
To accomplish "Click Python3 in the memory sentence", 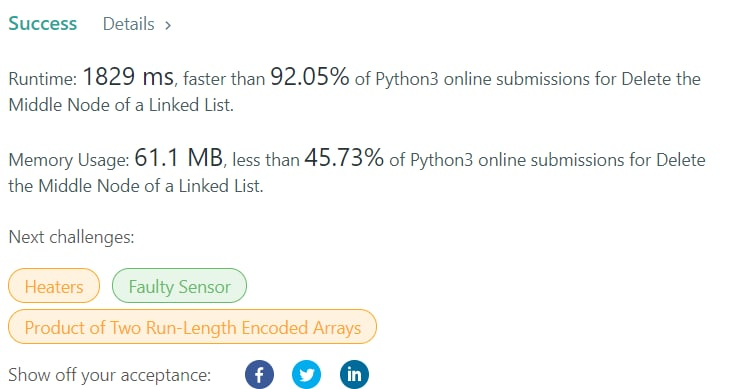I will coord(441,160).
